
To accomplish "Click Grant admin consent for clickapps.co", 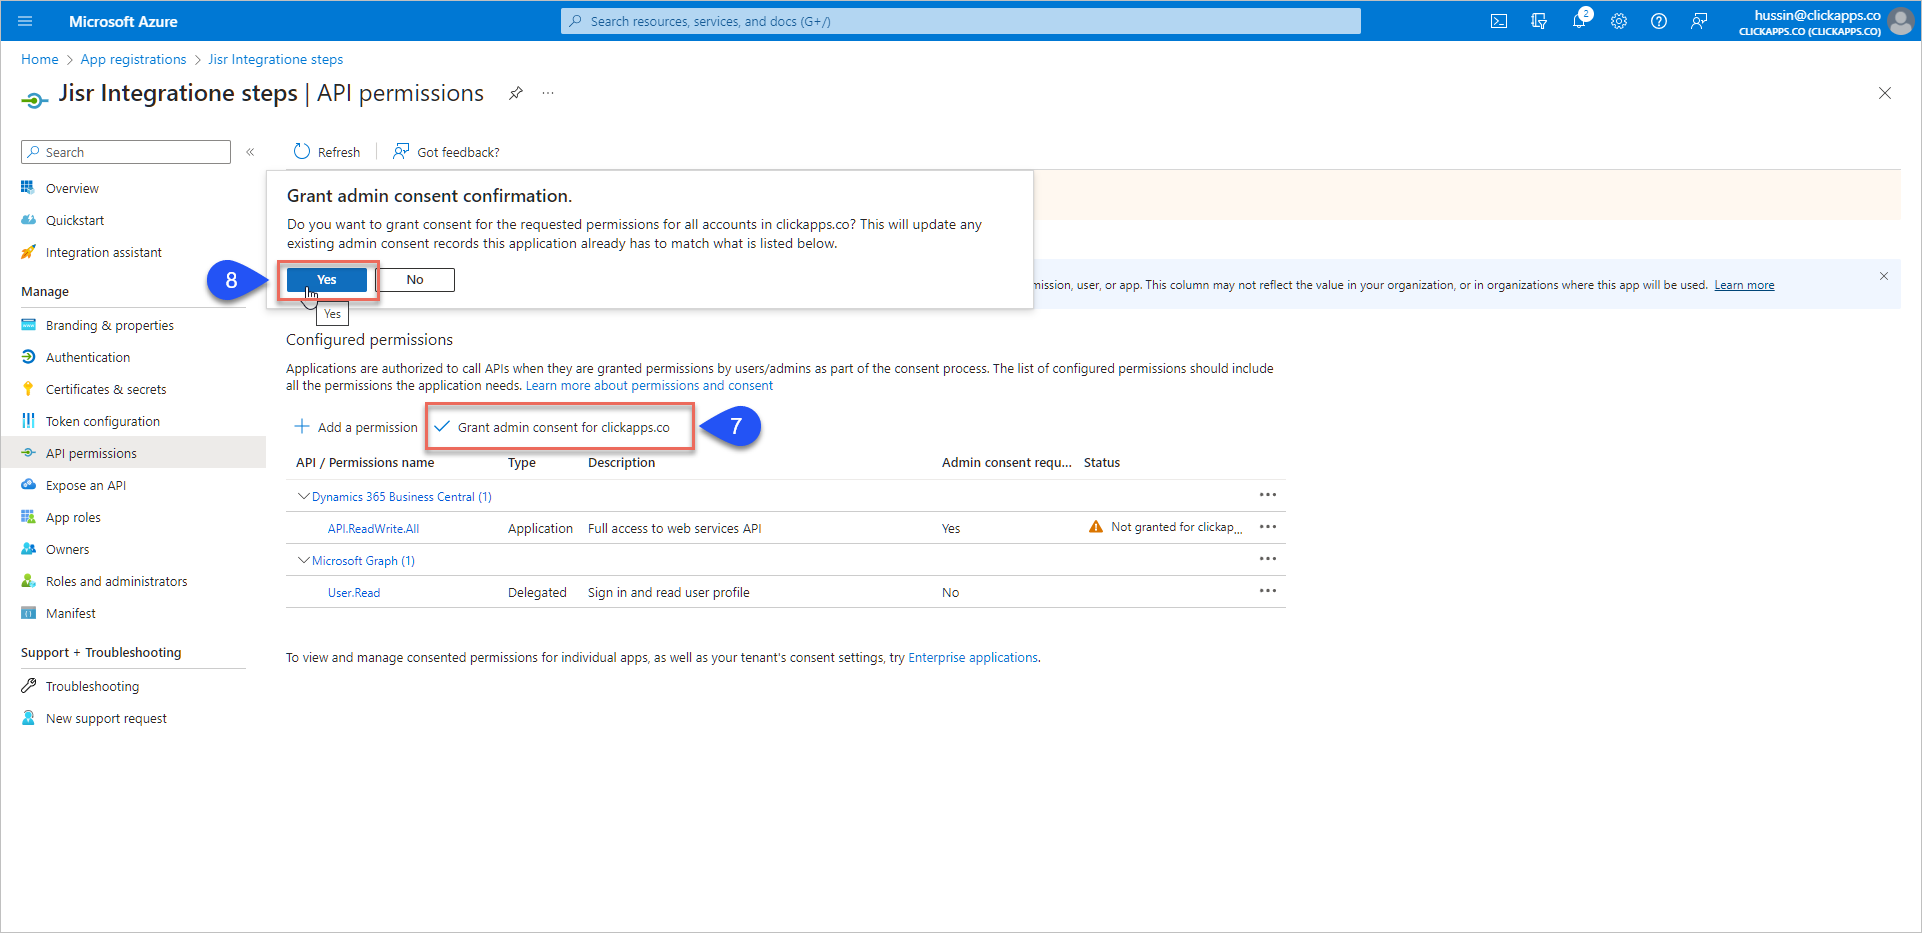I will [562, 427].
